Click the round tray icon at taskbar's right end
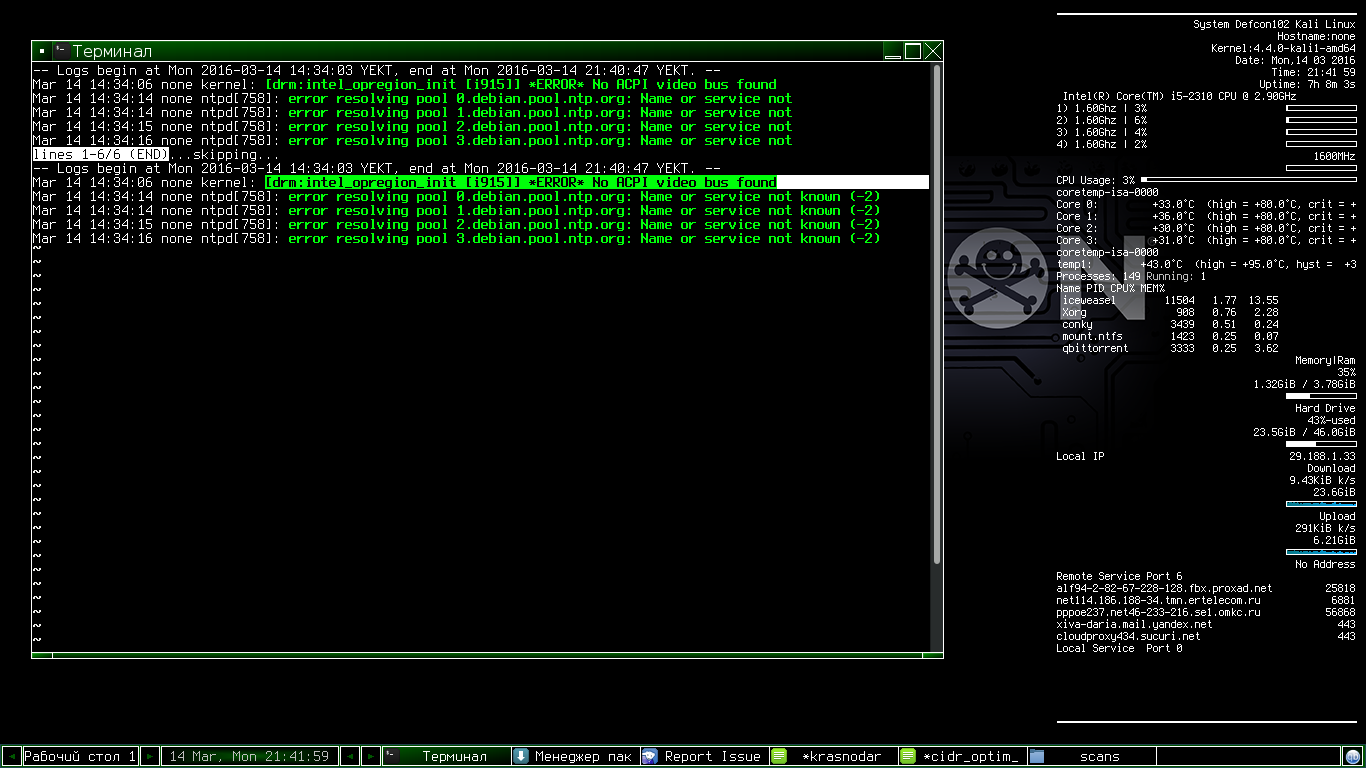1366x768 pixels. coord(1353,757)
